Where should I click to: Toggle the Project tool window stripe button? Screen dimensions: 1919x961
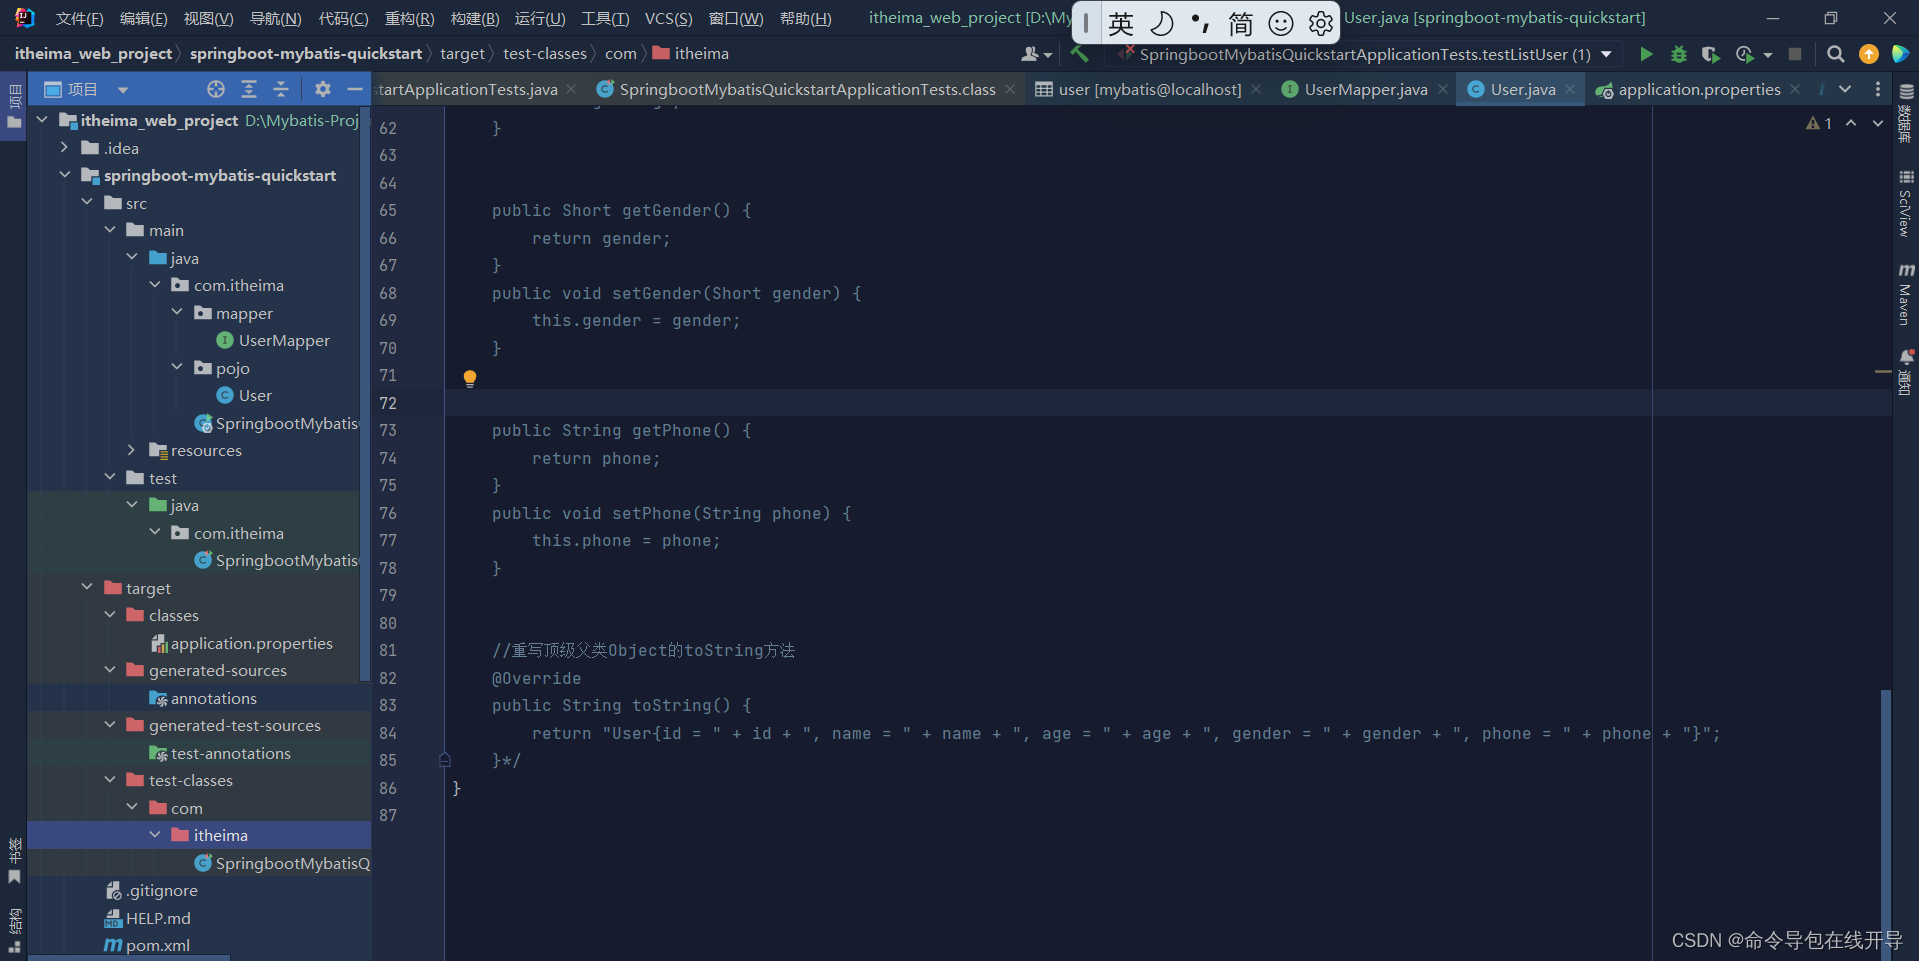(14, 108)
